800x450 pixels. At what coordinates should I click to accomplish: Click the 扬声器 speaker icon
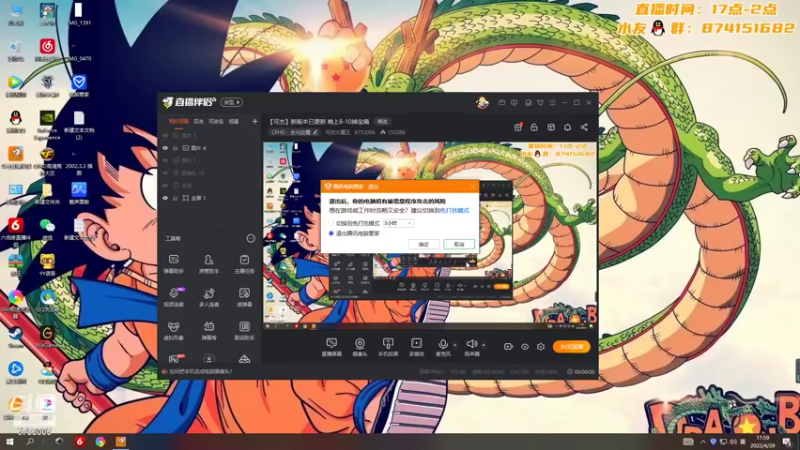click(x=472, y=344)
